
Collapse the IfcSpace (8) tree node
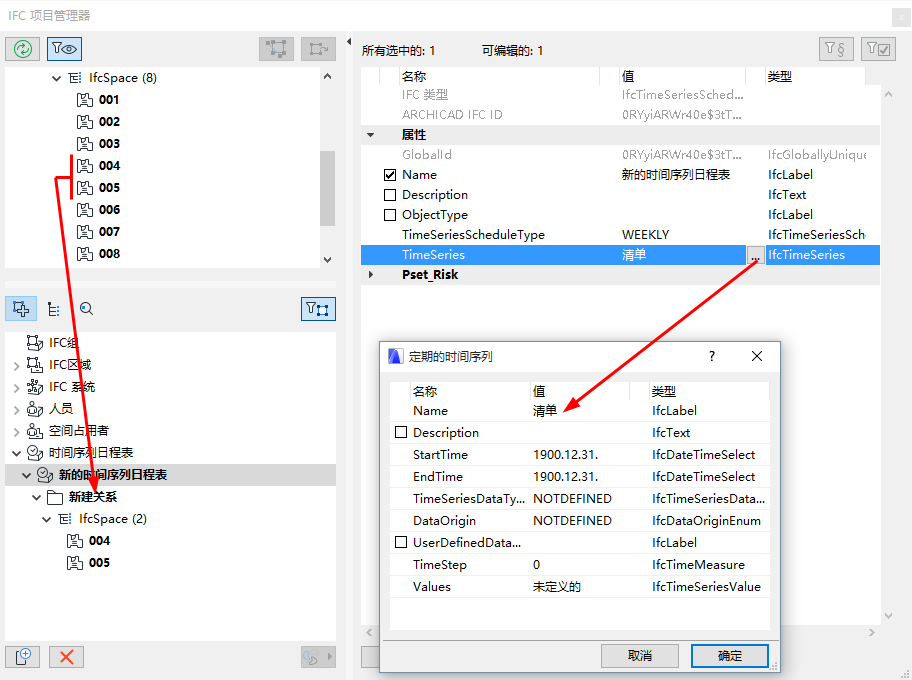pyautogui.click(x=56, y=78)
